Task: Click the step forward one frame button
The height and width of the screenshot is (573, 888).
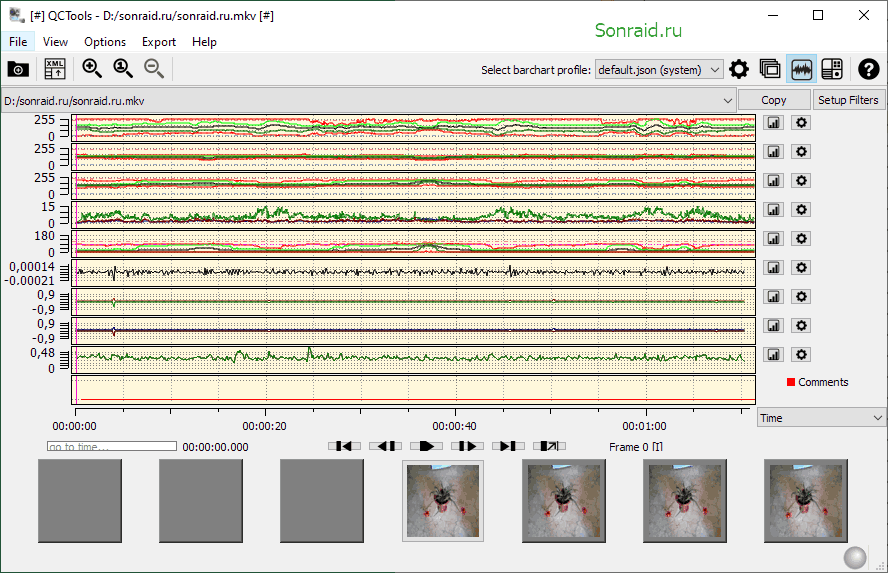Action: tap(467, 446)
